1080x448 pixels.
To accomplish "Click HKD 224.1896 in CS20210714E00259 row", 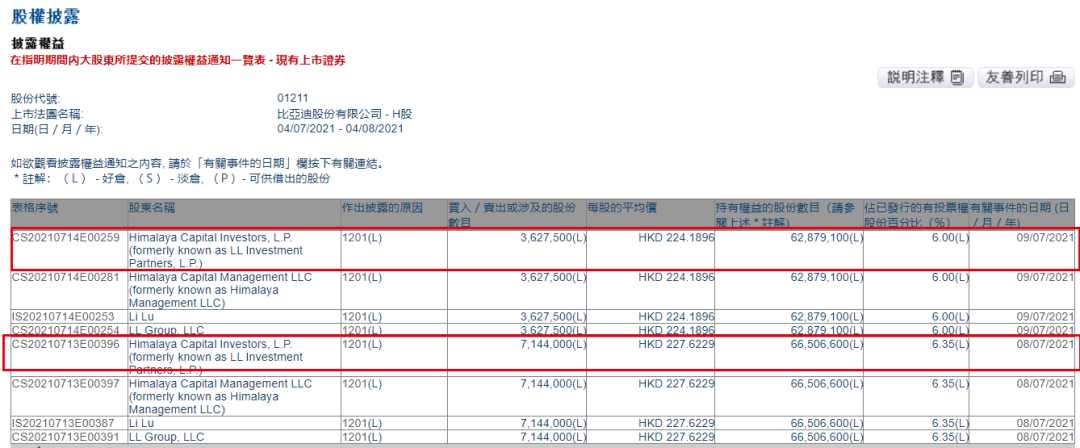I will pyautogui.click(x=676, y=237).
